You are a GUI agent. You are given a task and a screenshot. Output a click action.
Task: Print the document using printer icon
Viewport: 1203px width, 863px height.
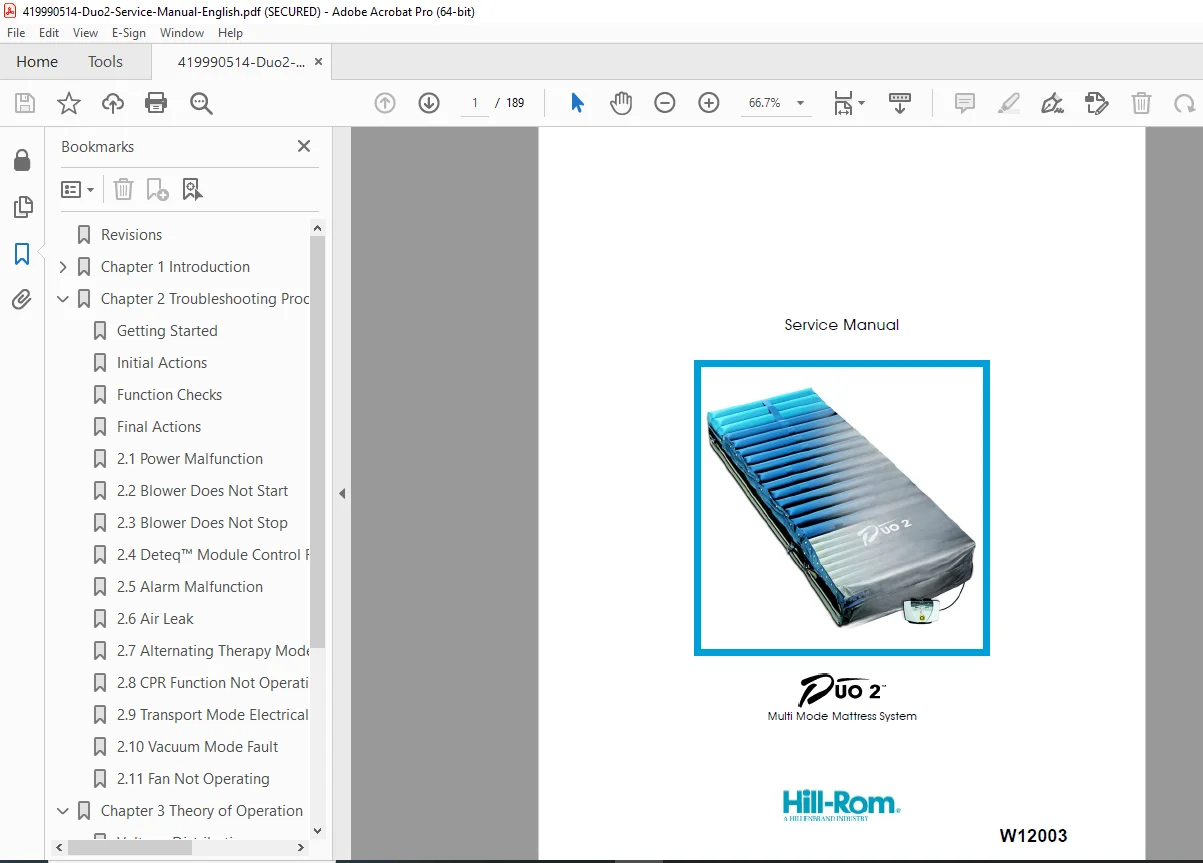click(x=156, y=103)
